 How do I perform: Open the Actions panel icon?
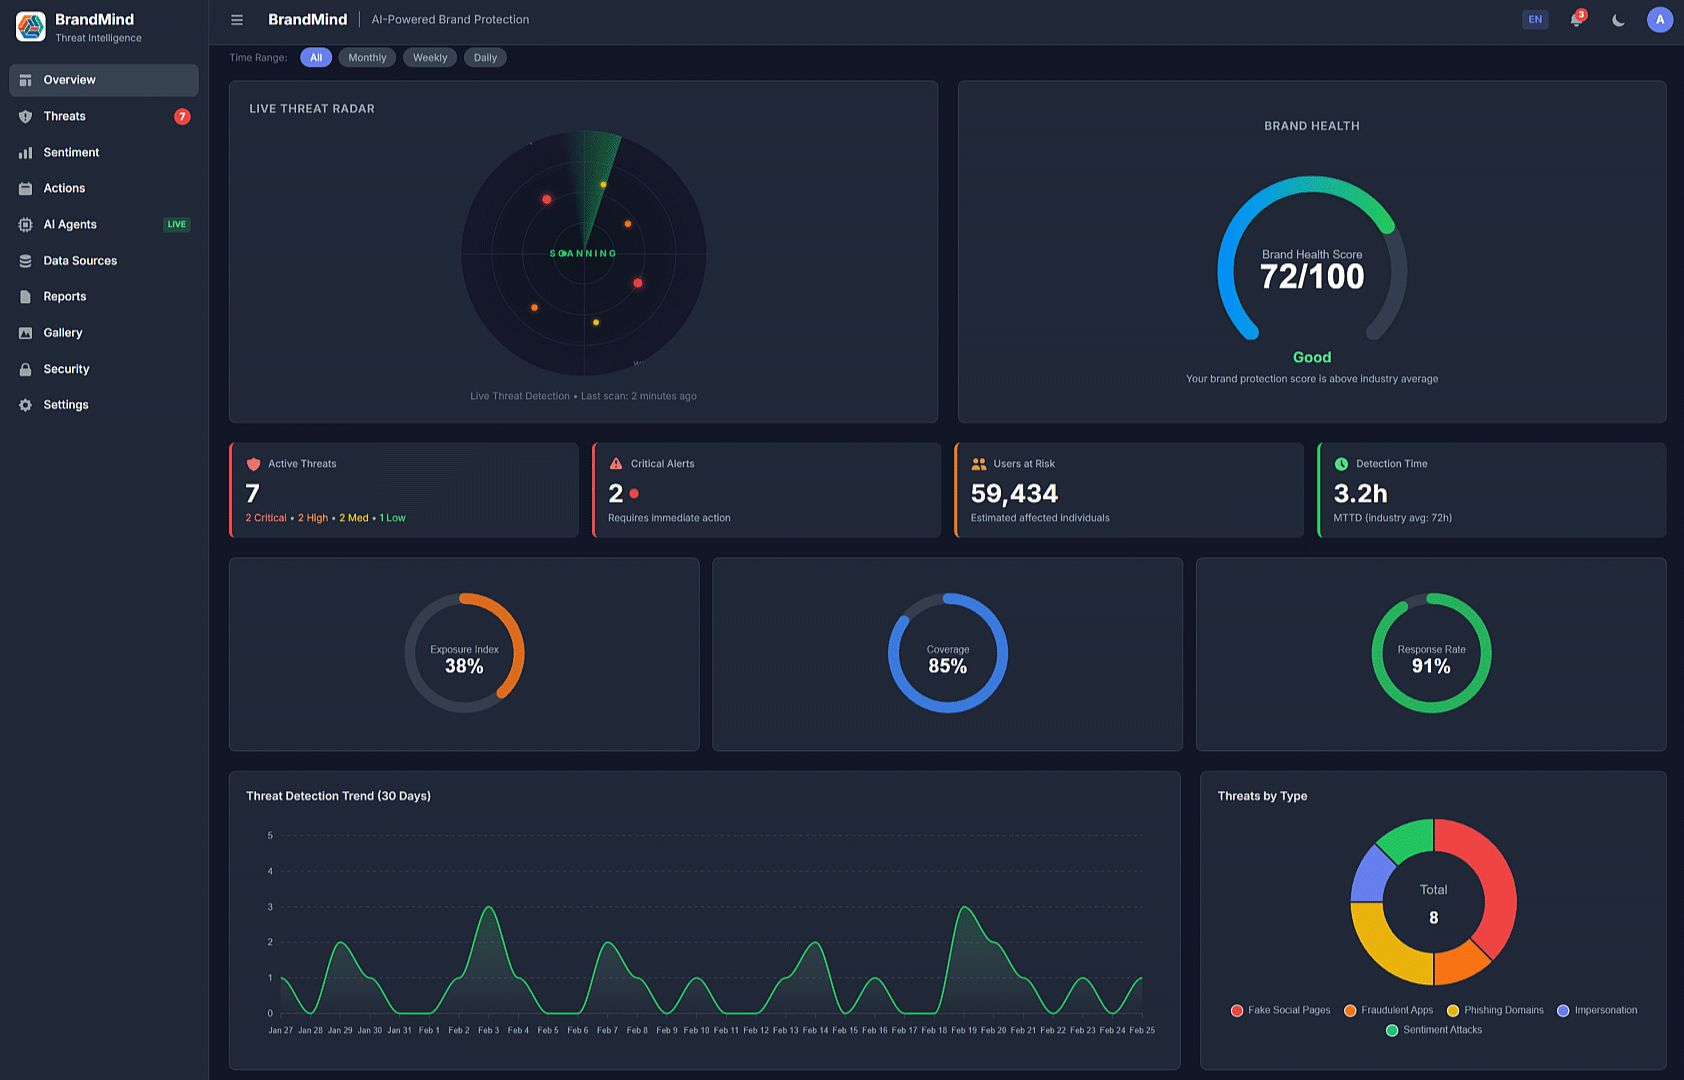[25, 188]
